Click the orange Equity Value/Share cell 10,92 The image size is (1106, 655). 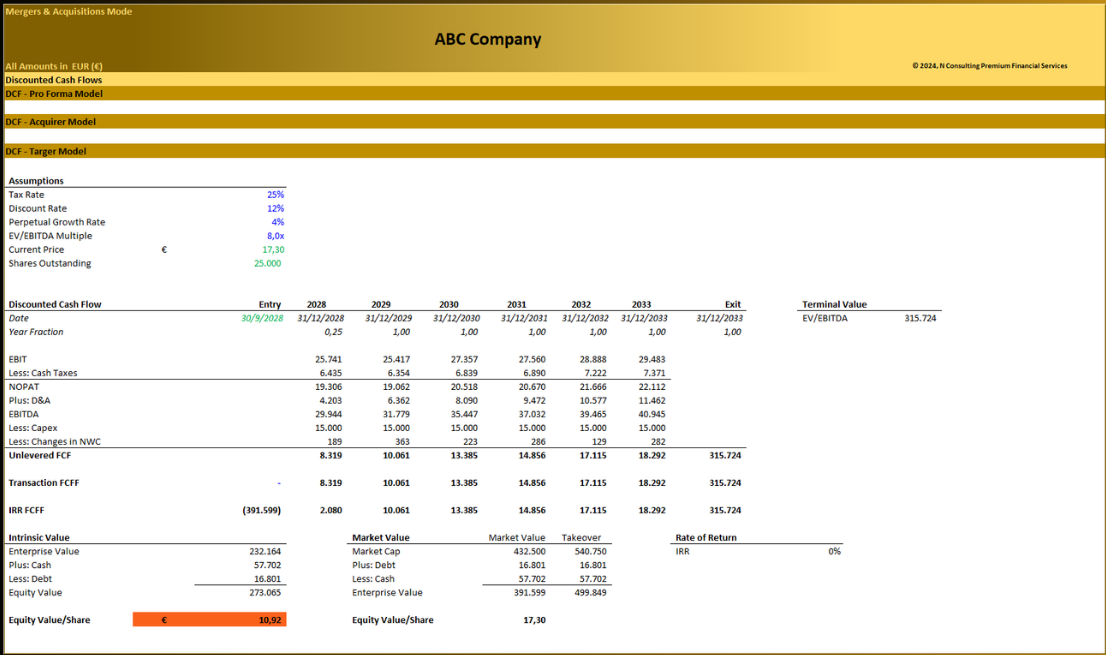[209, 620]
